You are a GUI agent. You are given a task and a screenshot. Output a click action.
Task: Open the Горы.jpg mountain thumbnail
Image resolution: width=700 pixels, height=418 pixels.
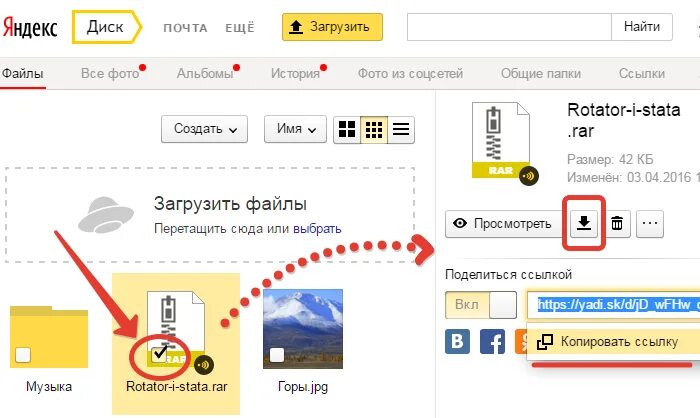(x=303, y=329)
